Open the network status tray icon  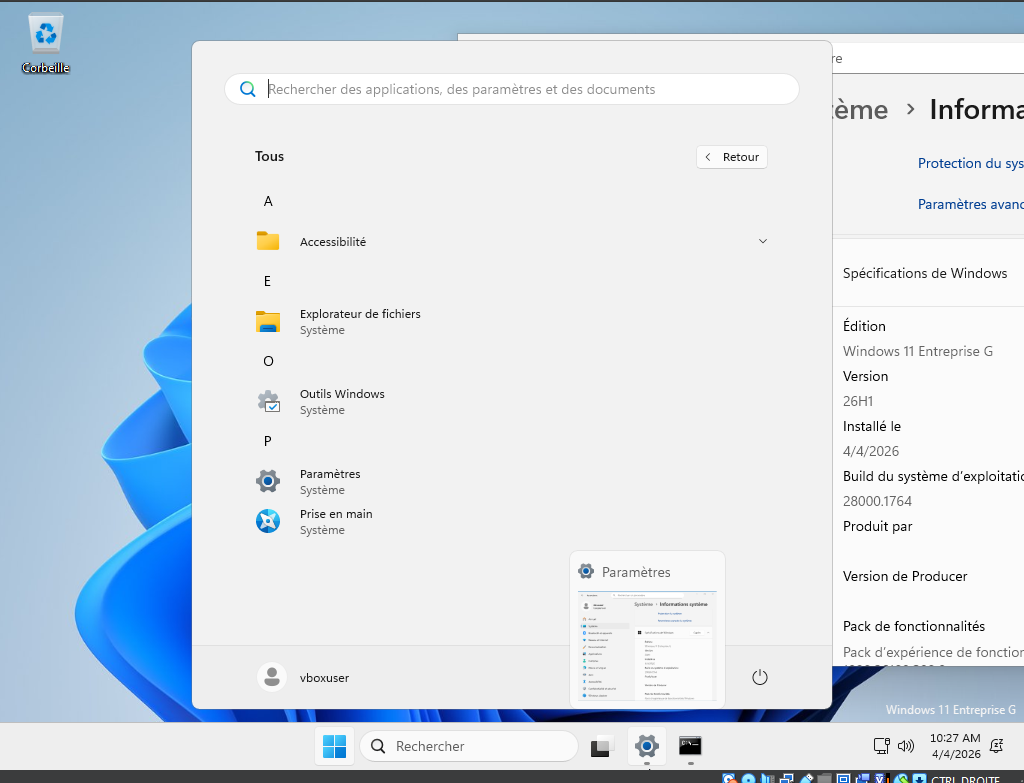click(881, 746)
